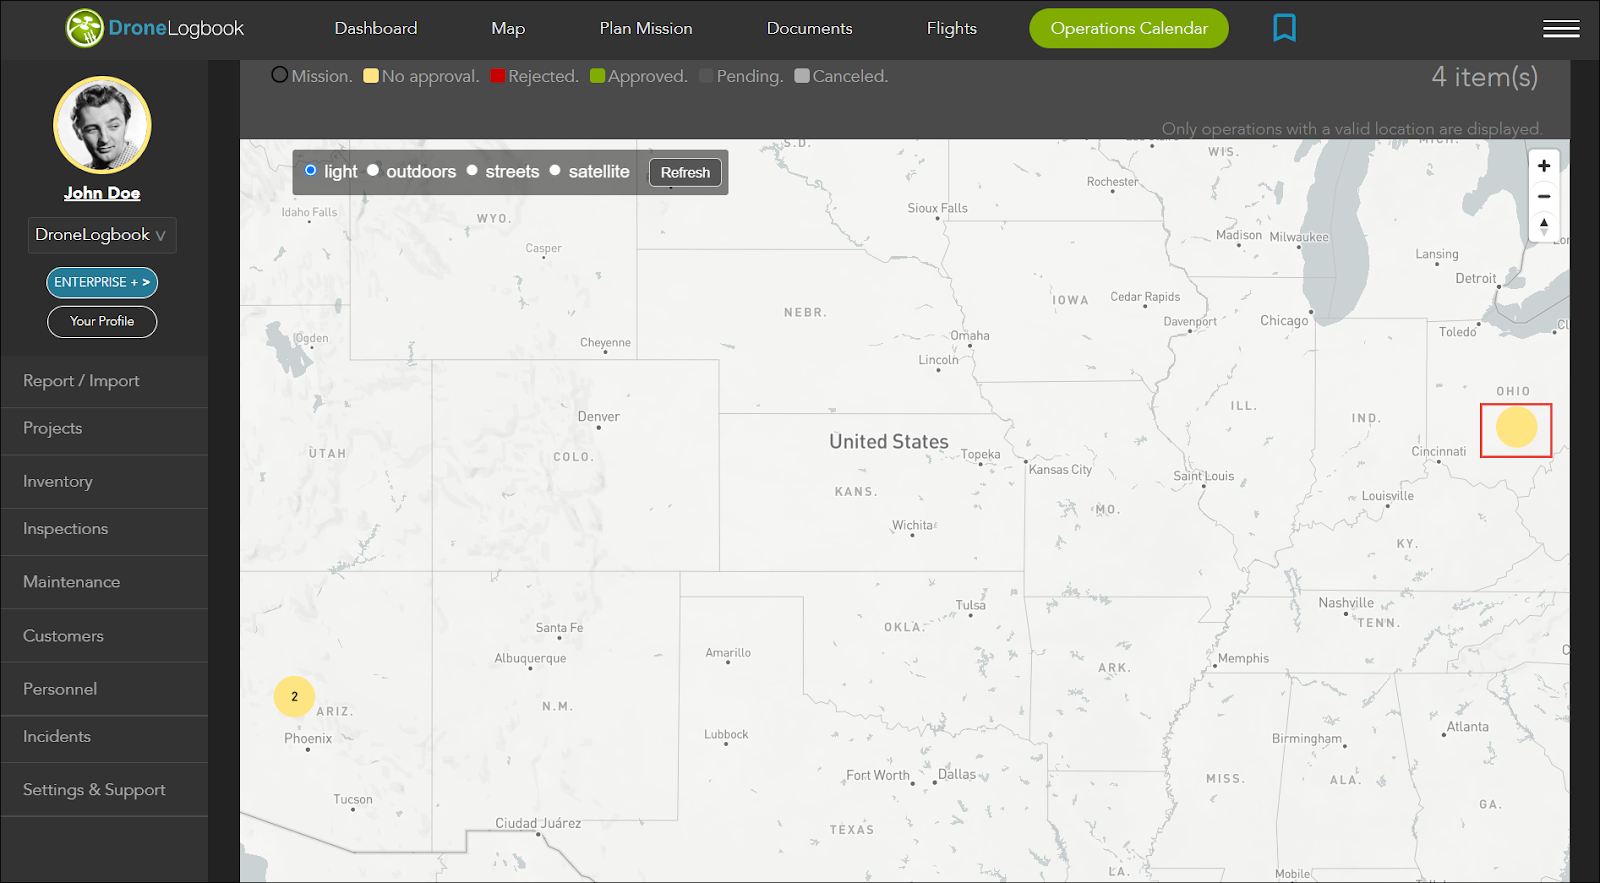Viewport: 1600px width, 883px height.
Task: Click the Nashville city label
Action: [1346, 603]
